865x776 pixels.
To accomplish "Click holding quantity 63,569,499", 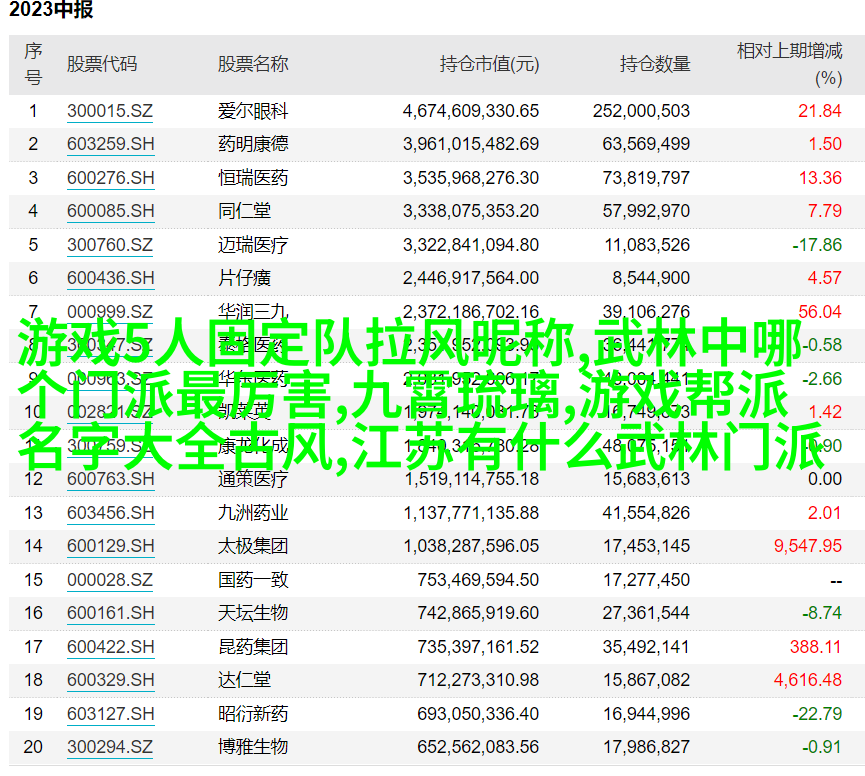I will 646,145.
